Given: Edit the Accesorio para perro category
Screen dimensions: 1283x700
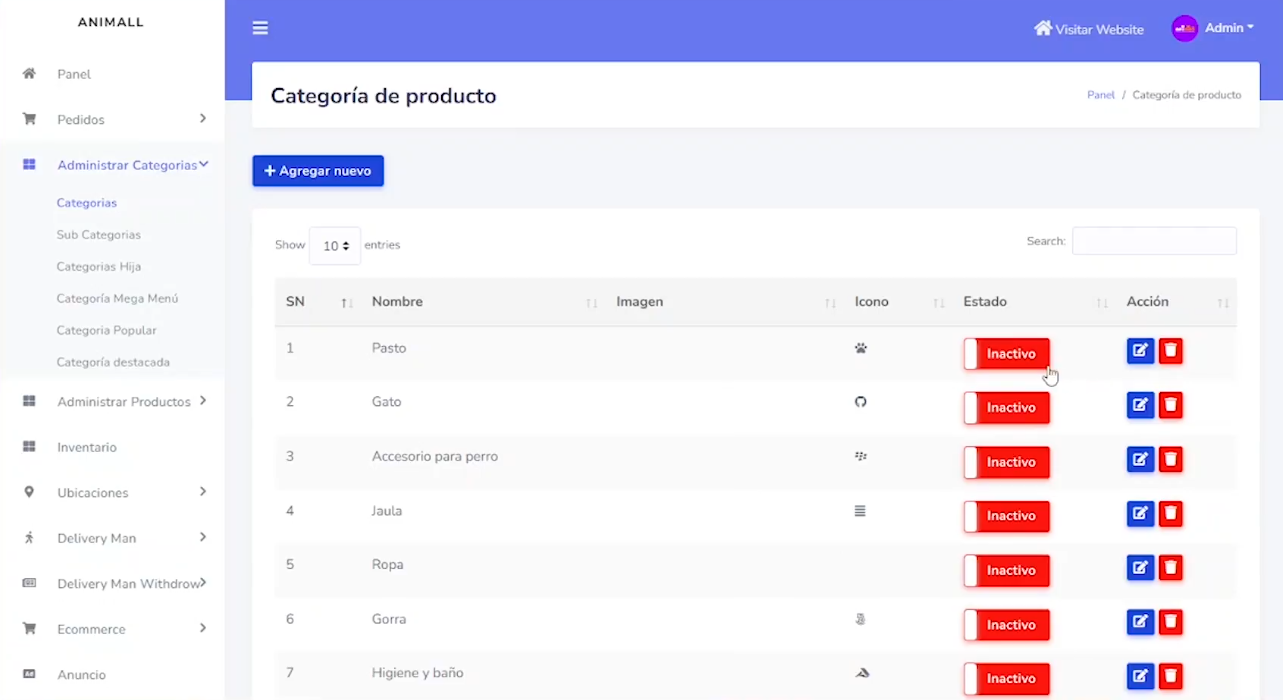Looking at the screenshot, I should click(x=1140, y=459).
